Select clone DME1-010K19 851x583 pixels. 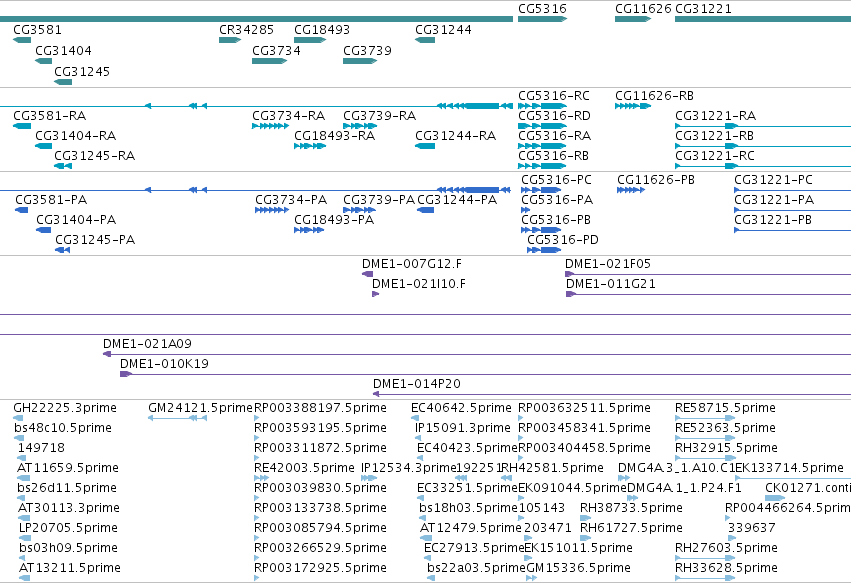(485, 374)
